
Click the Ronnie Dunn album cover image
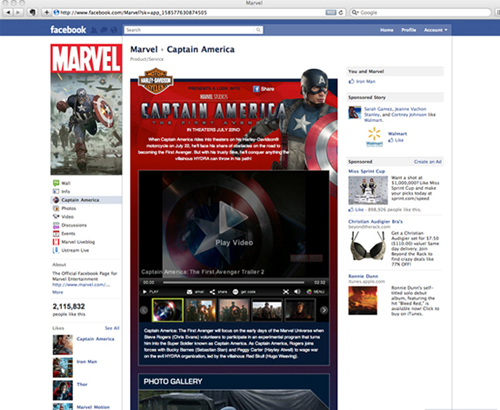[x=363, y=300]
